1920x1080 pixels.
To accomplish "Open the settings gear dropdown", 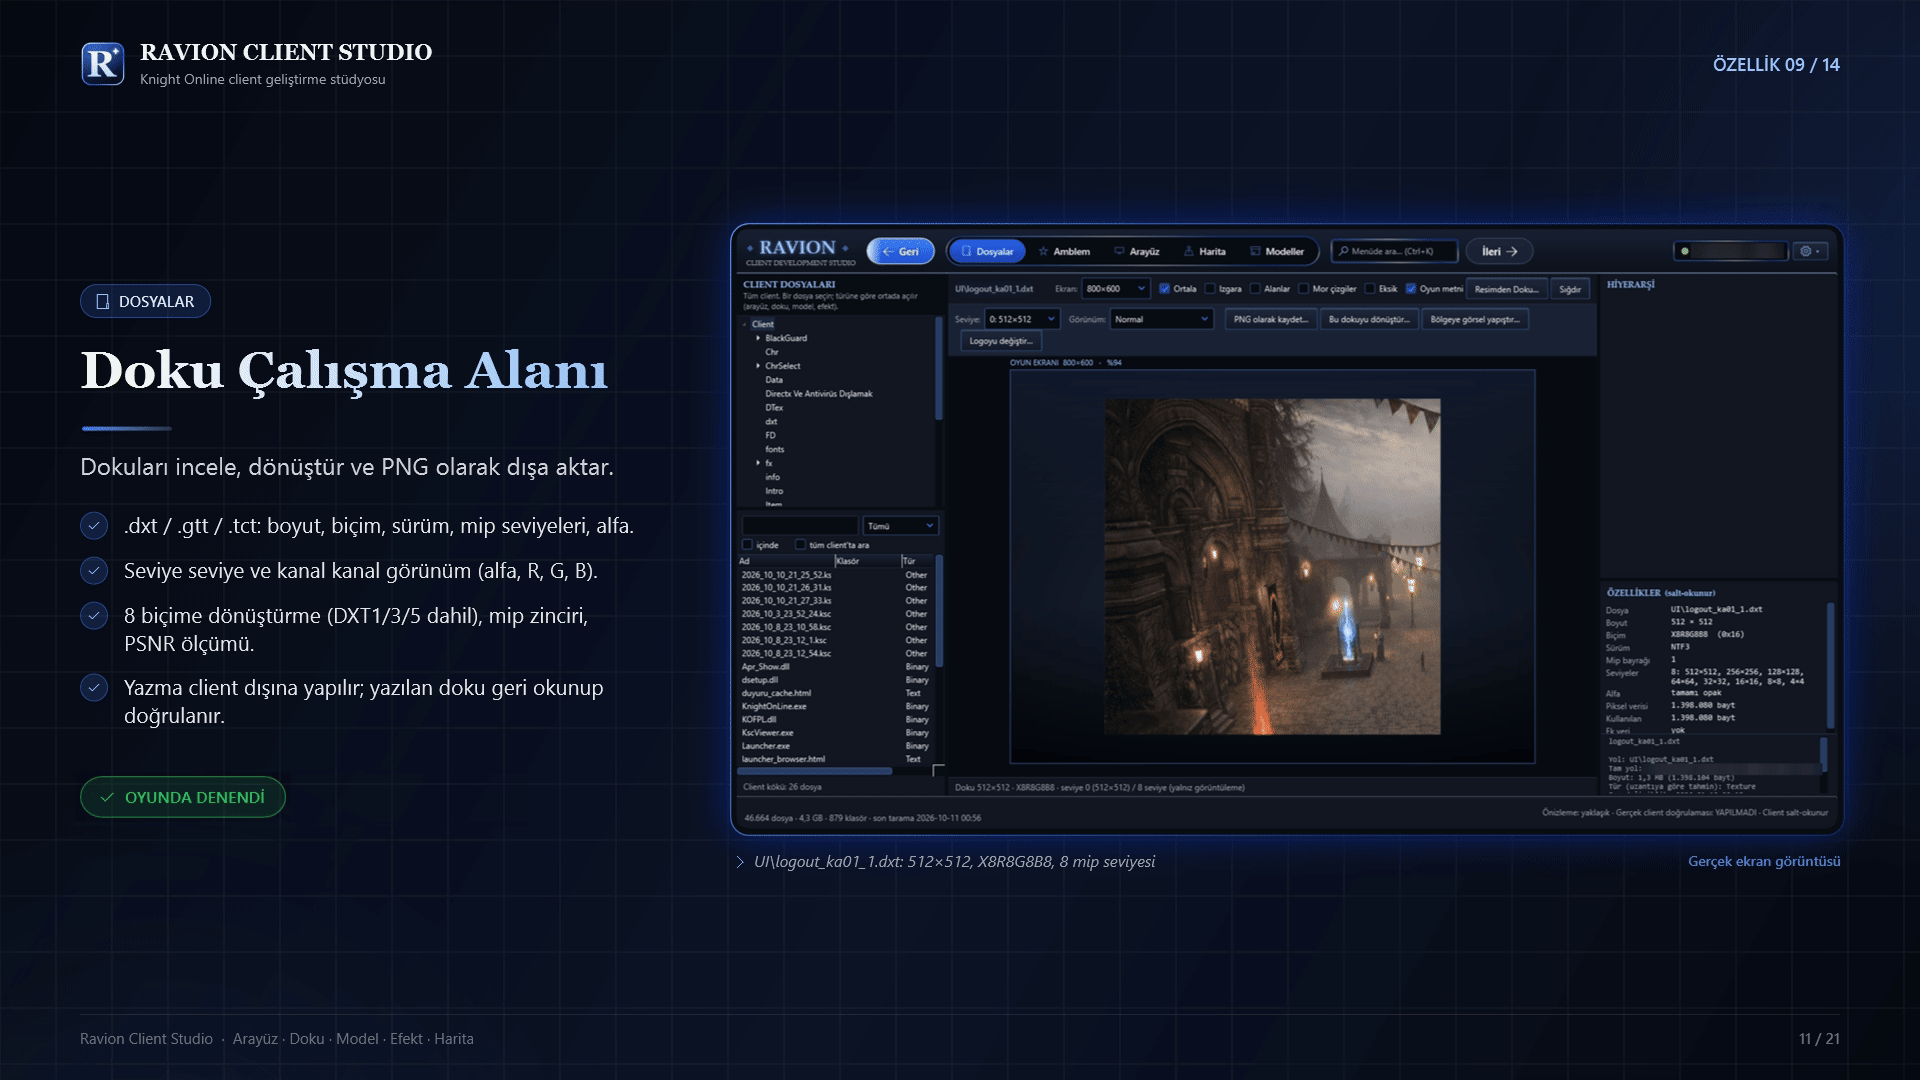I will [x=1811, y=252].
